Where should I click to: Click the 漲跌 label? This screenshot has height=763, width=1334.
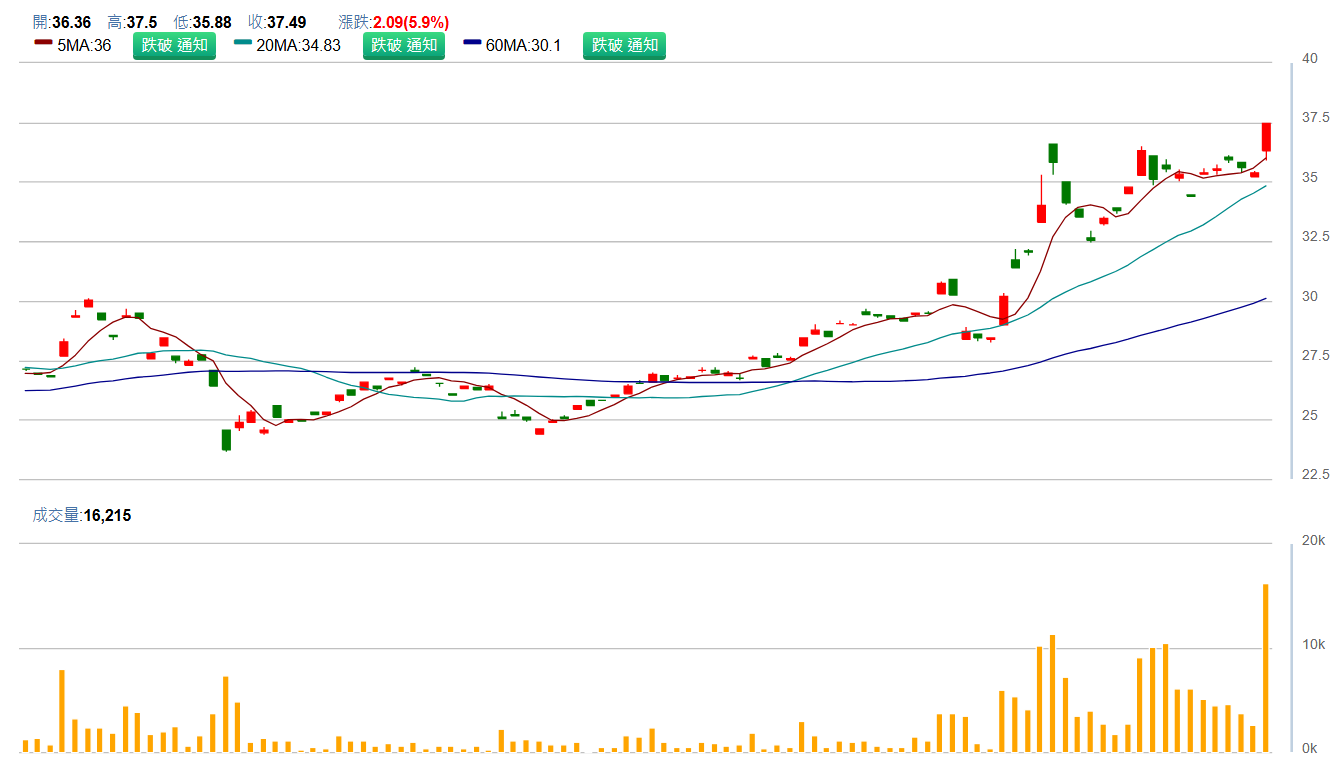[354, 22]
